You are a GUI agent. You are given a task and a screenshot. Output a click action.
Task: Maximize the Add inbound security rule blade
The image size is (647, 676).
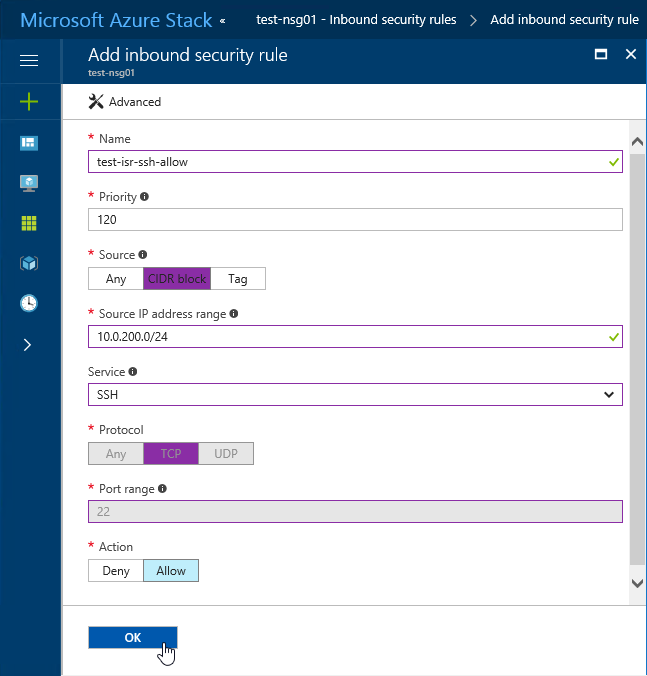[x=601, y=54]
